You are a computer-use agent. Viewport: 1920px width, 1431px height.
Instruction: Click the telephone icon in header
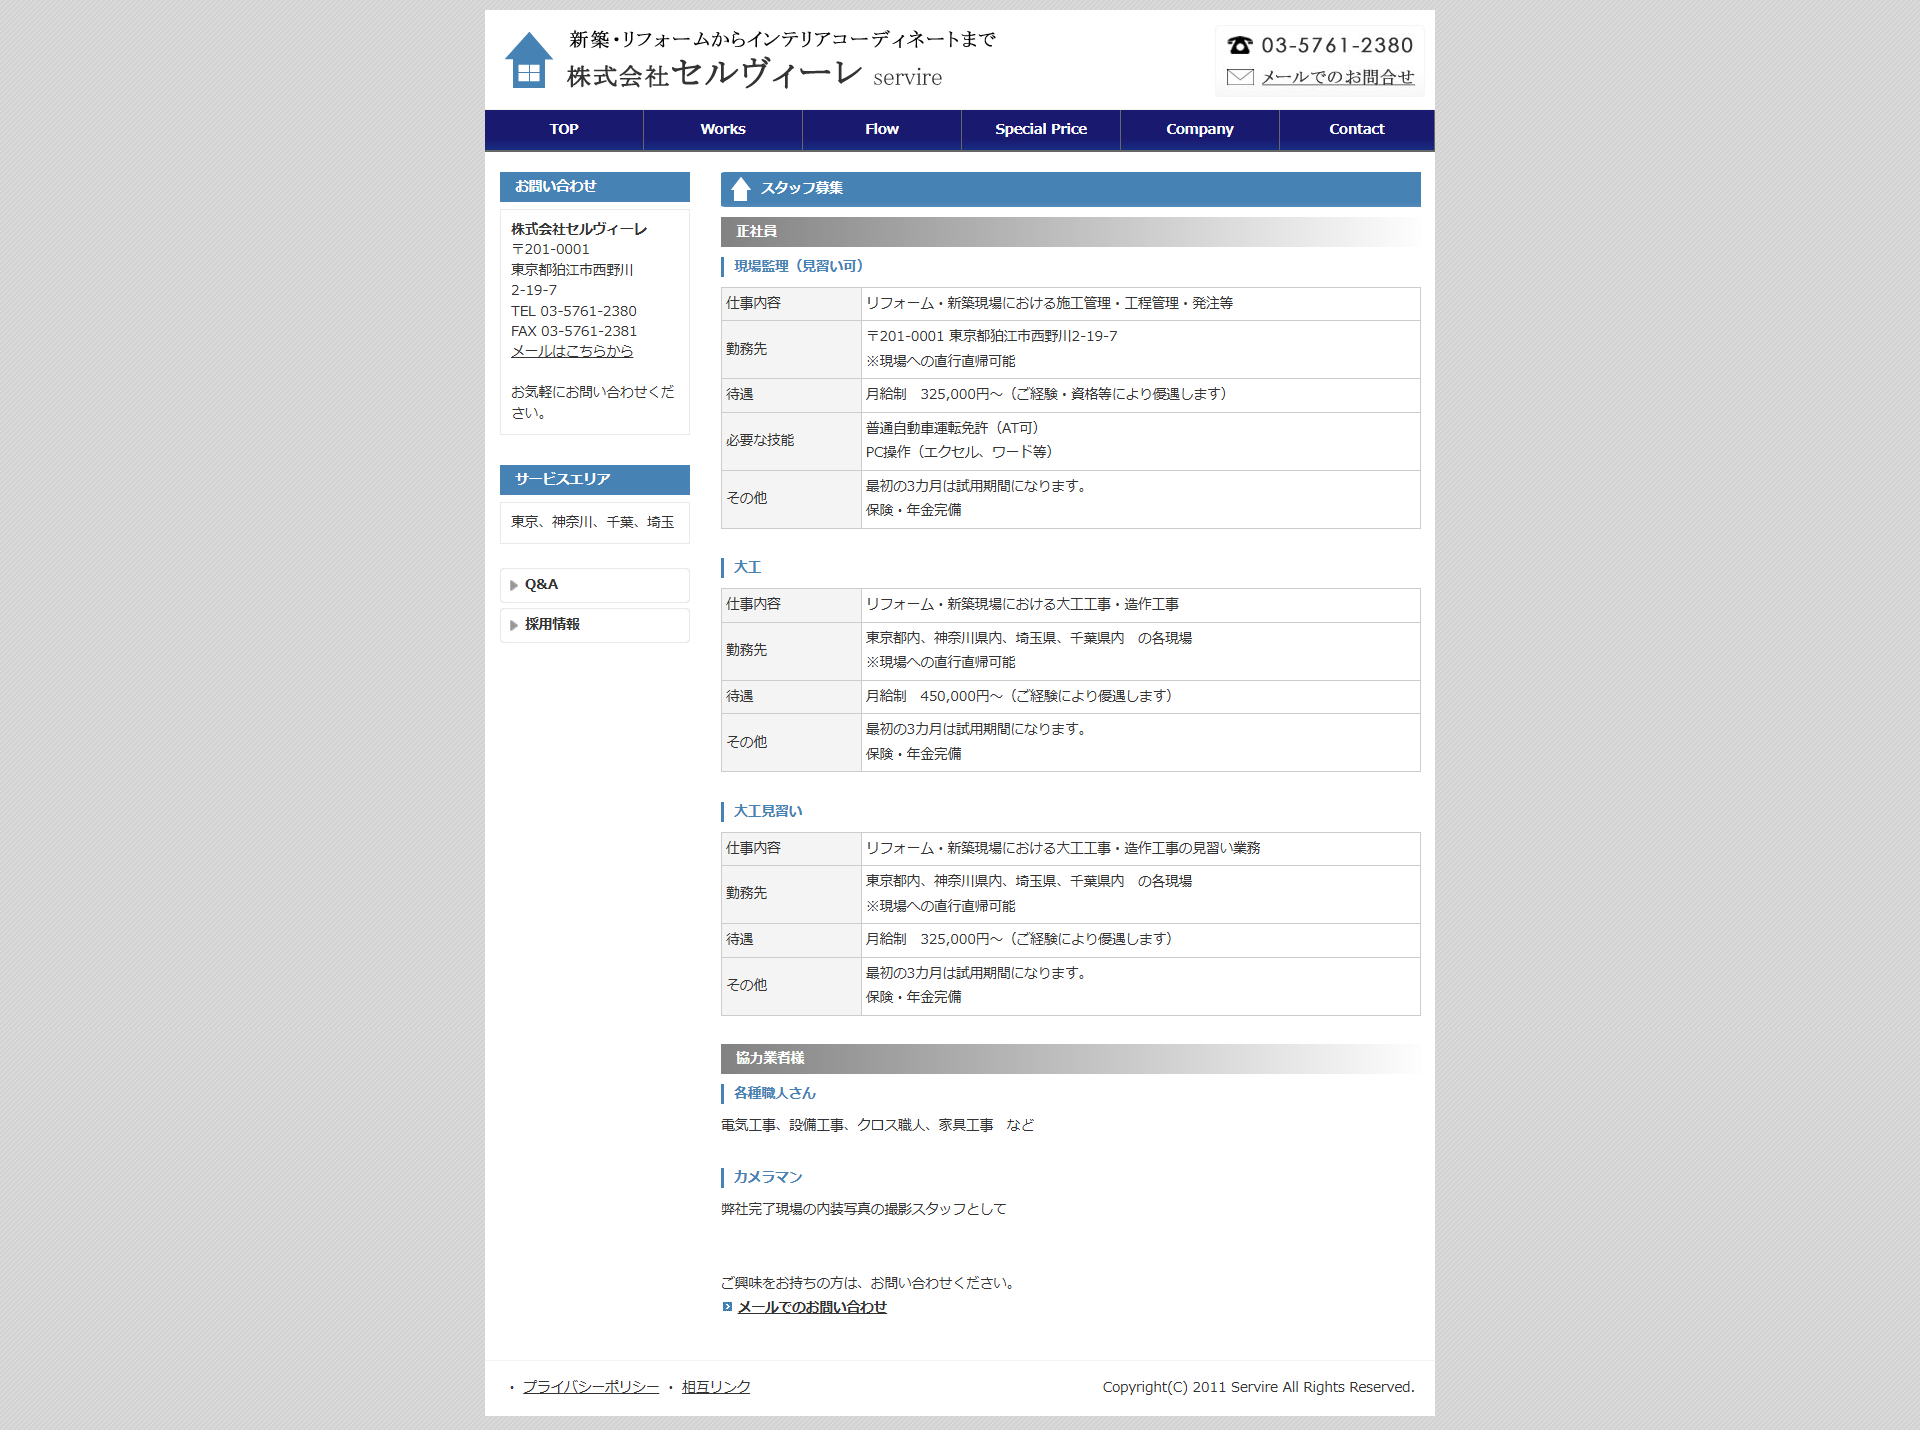1240,45
